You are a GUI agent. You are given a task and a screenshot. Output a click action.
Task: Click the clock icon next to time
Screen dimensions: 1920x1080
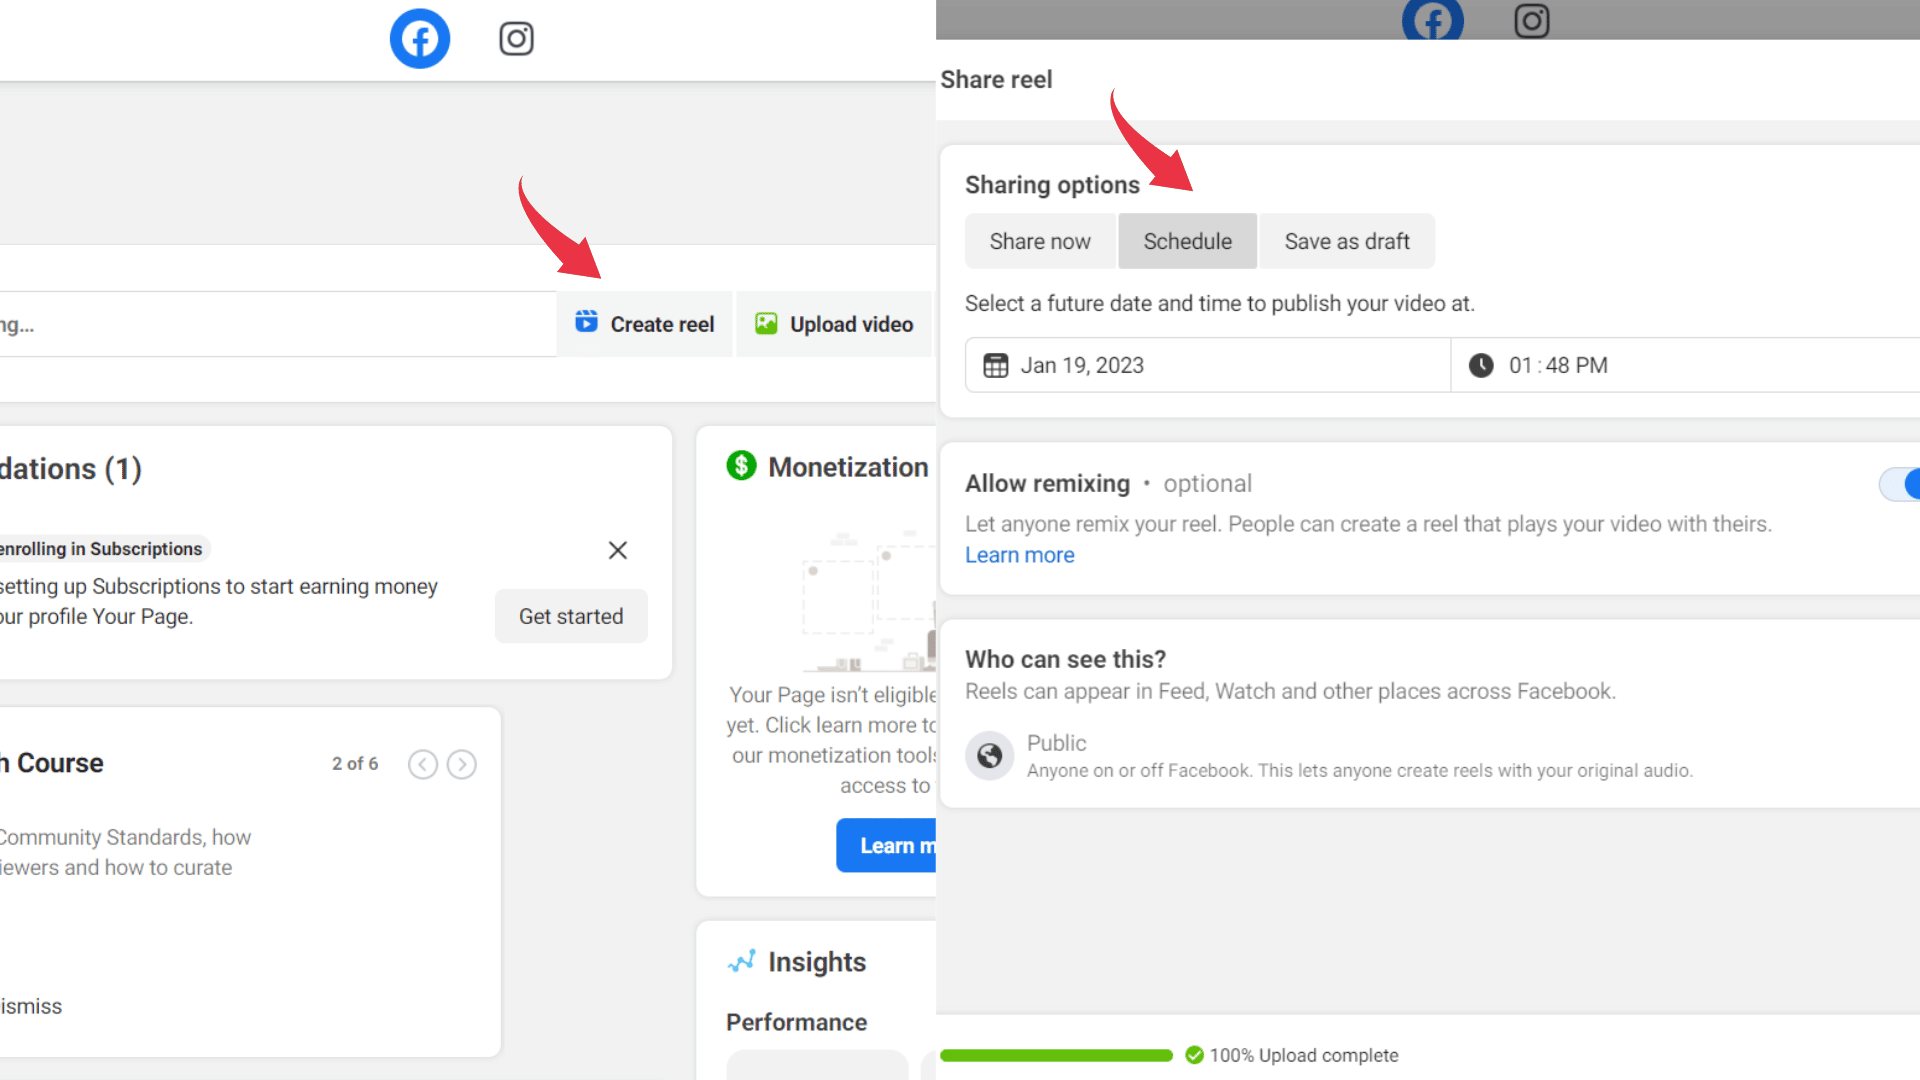(x=1480, y=365)
